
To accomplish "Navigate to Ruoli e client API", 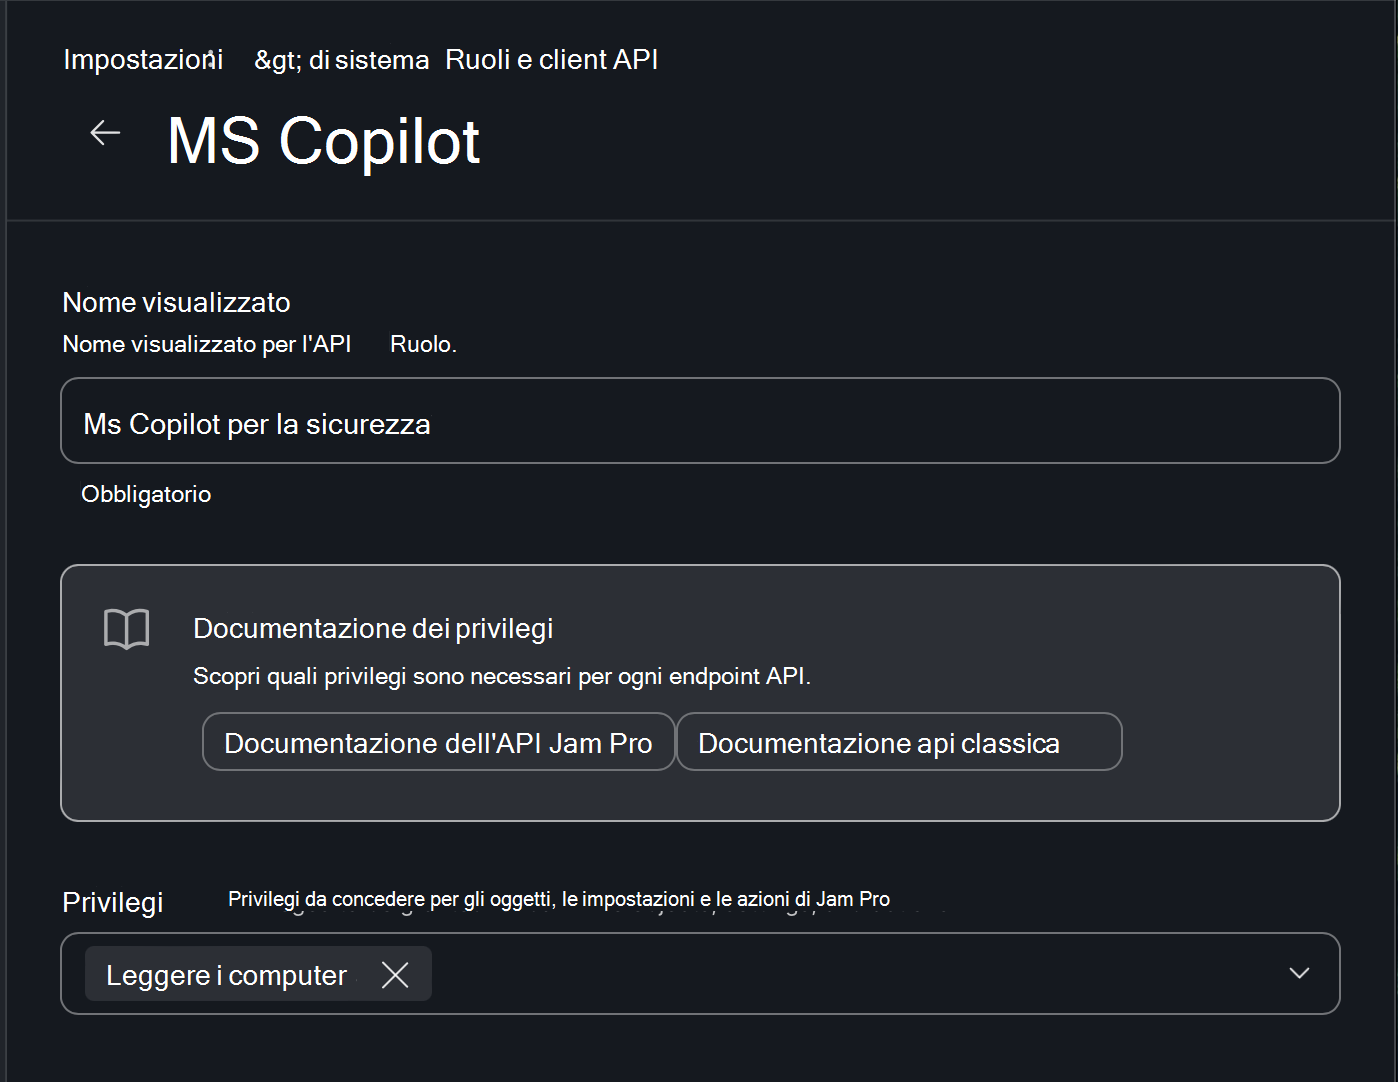I will tap(551, 59).
